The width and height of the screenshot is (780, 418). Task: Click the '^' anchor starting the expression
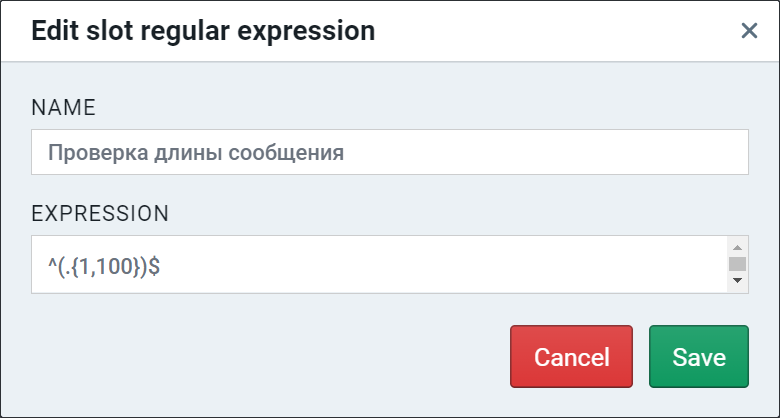52,265
